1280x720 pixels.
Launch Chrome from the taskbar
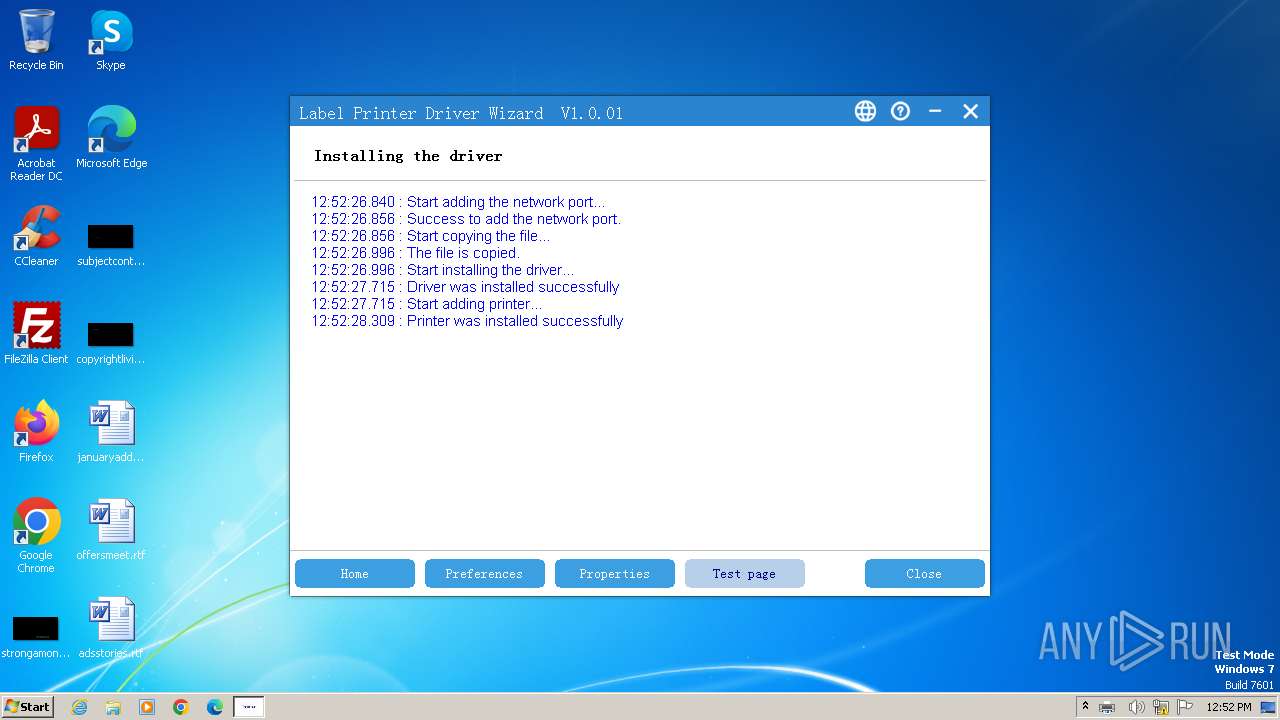[x=181, y=707]
